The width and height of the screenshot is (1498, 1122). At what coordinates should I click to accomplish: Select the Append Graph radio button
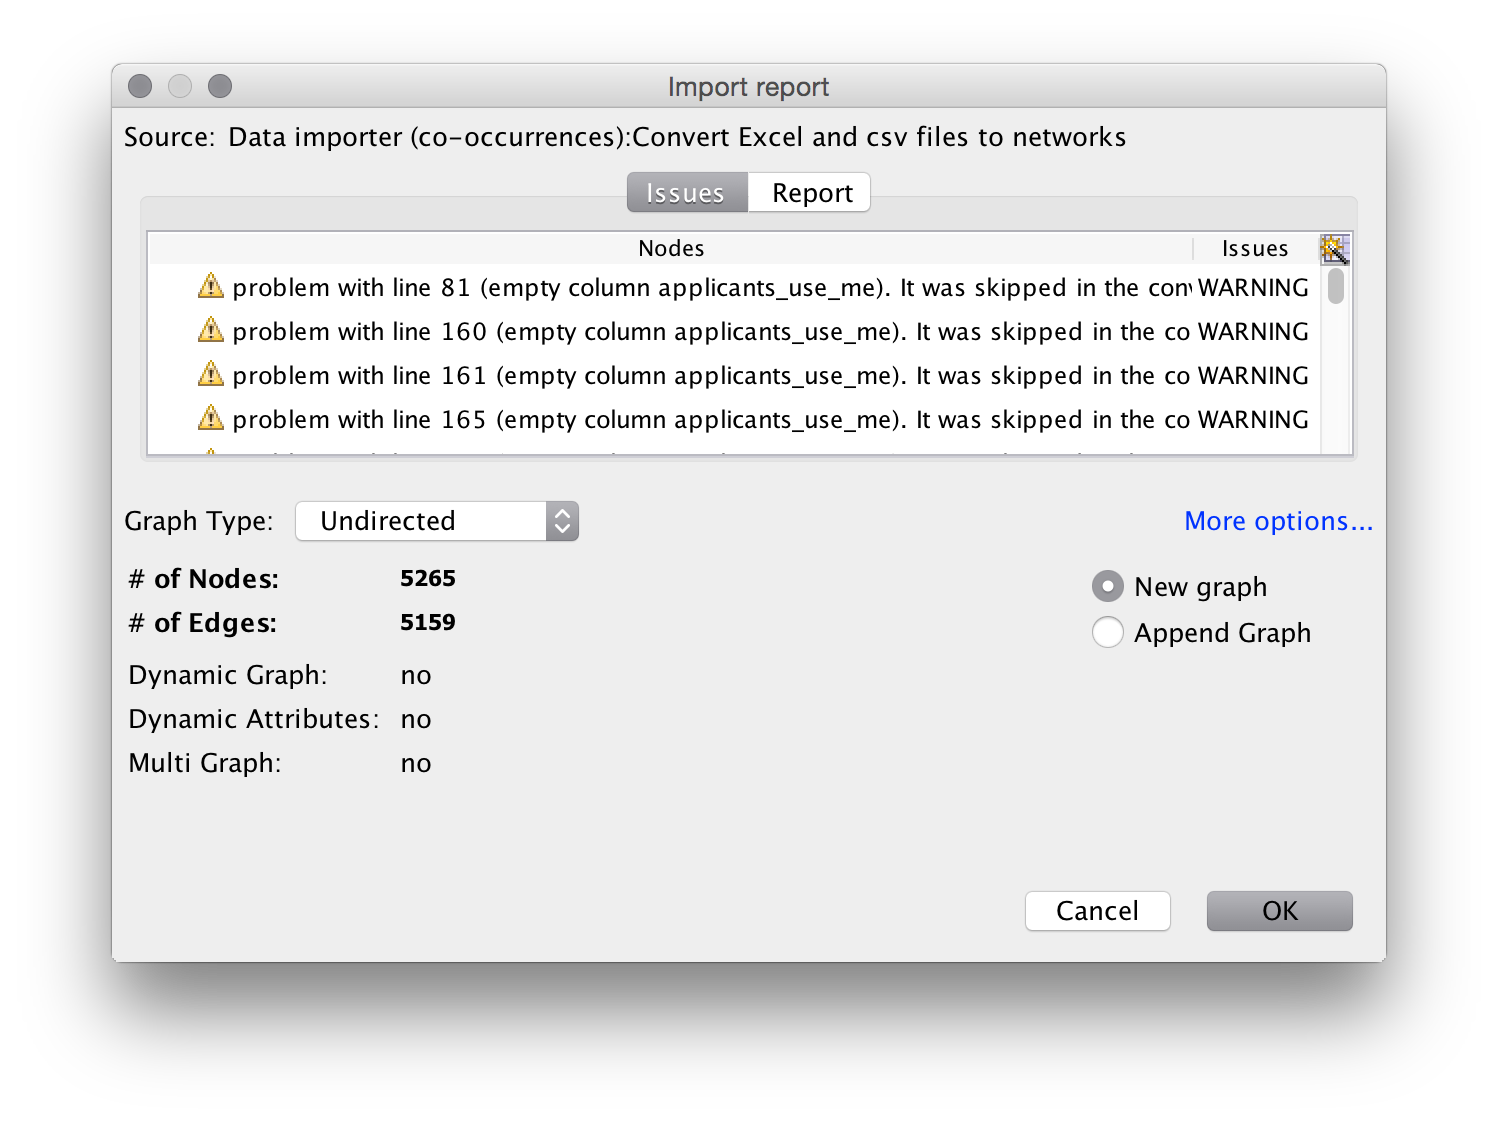(1107, 632)
